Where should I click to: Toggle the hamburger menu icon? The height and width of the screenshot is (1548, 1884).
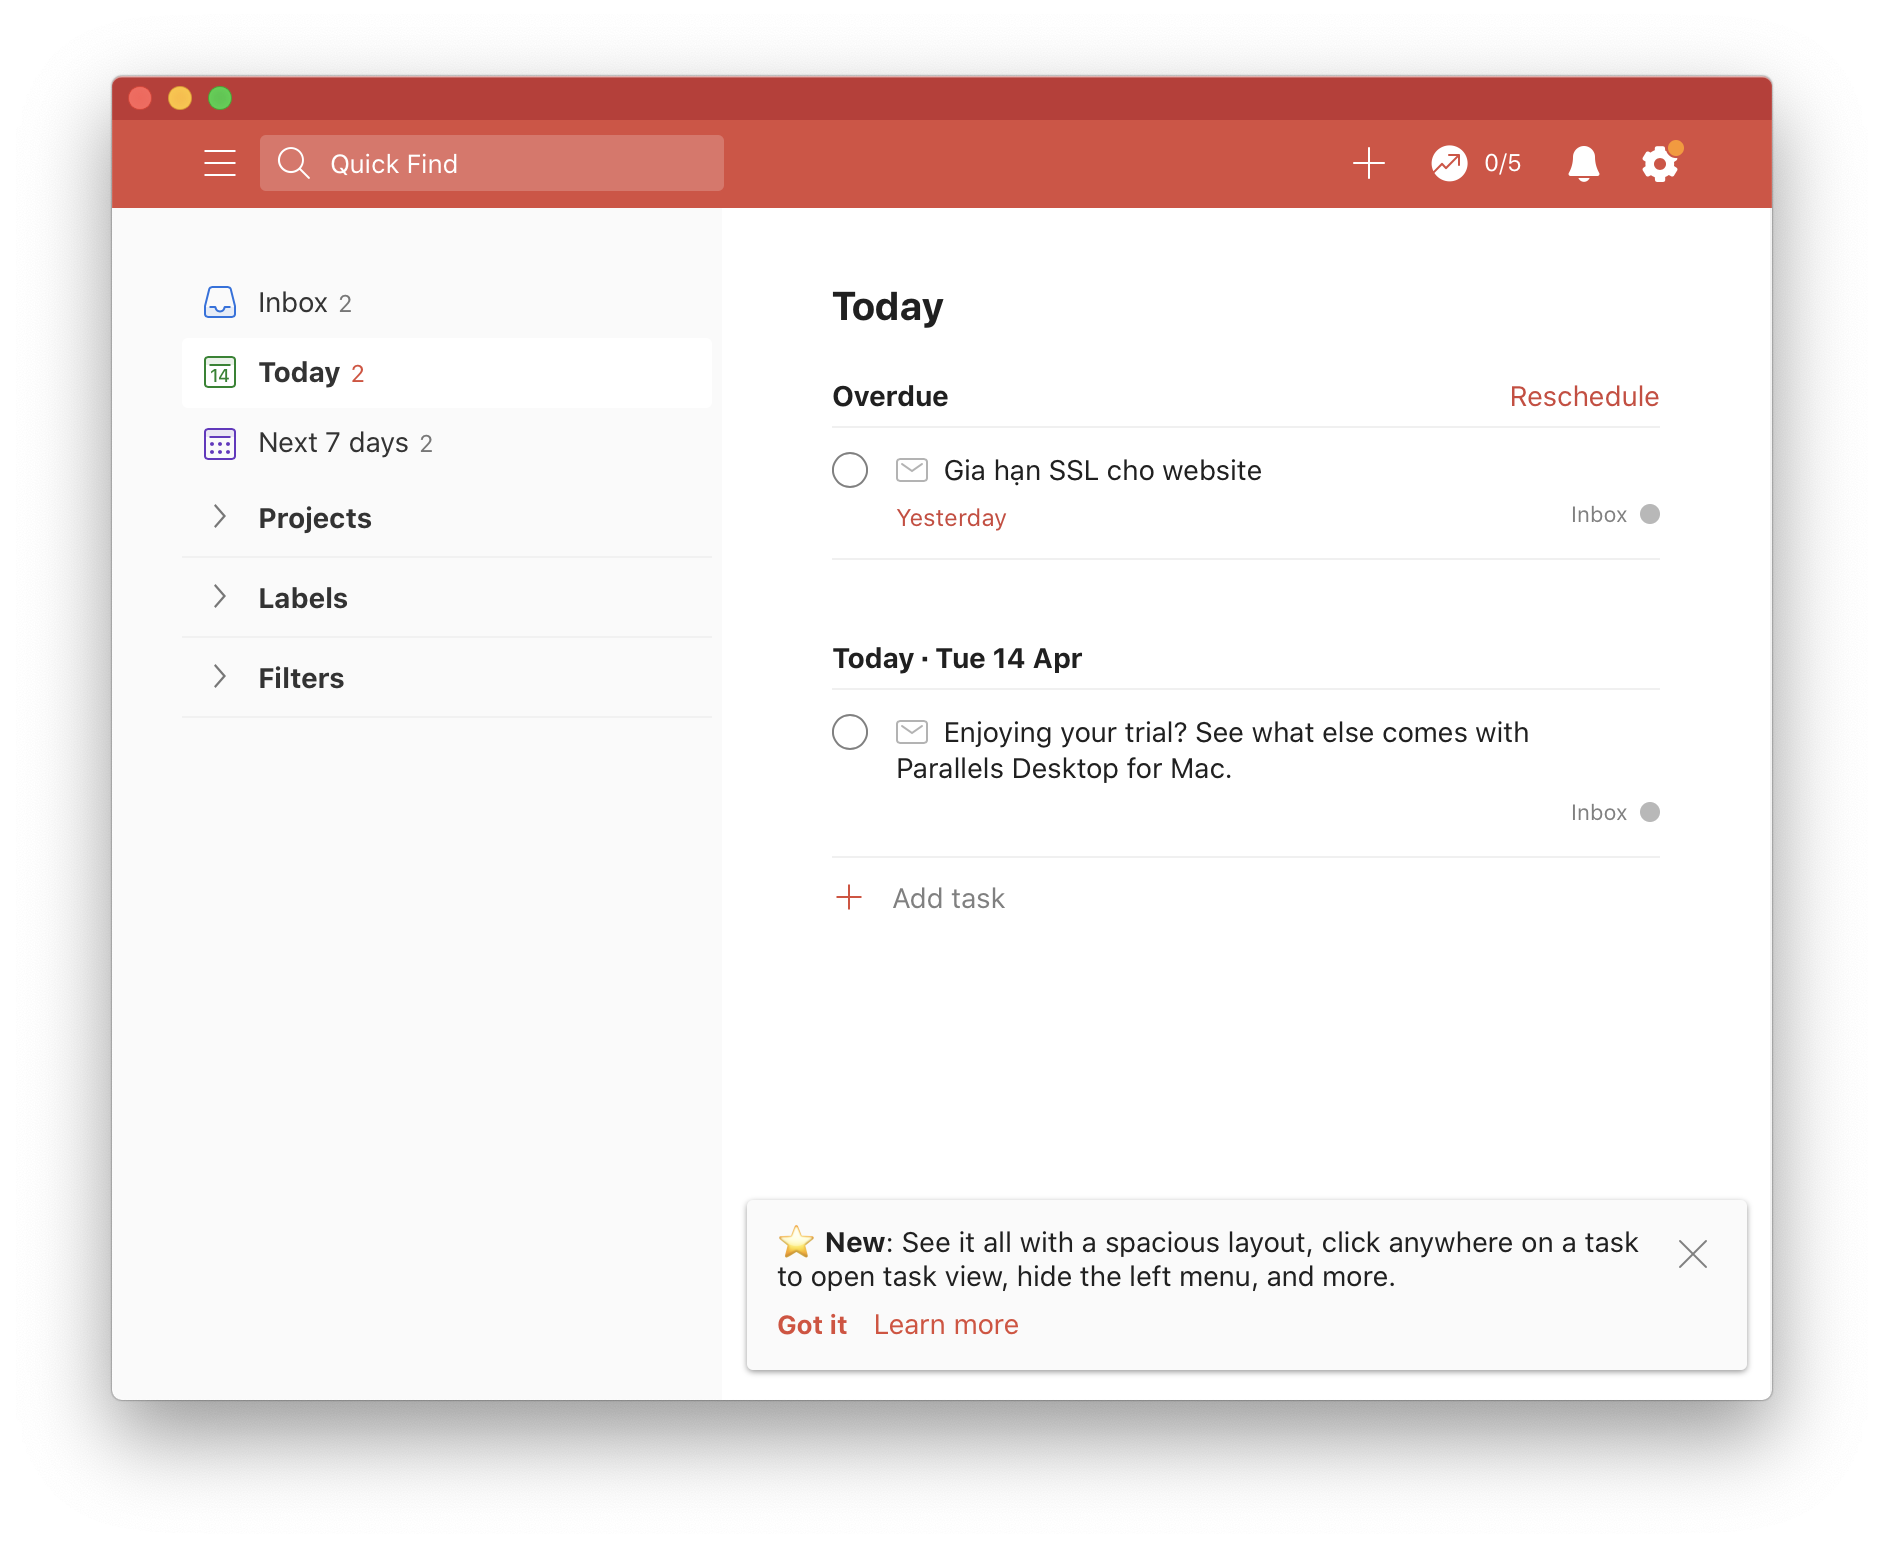coord(220,163)
